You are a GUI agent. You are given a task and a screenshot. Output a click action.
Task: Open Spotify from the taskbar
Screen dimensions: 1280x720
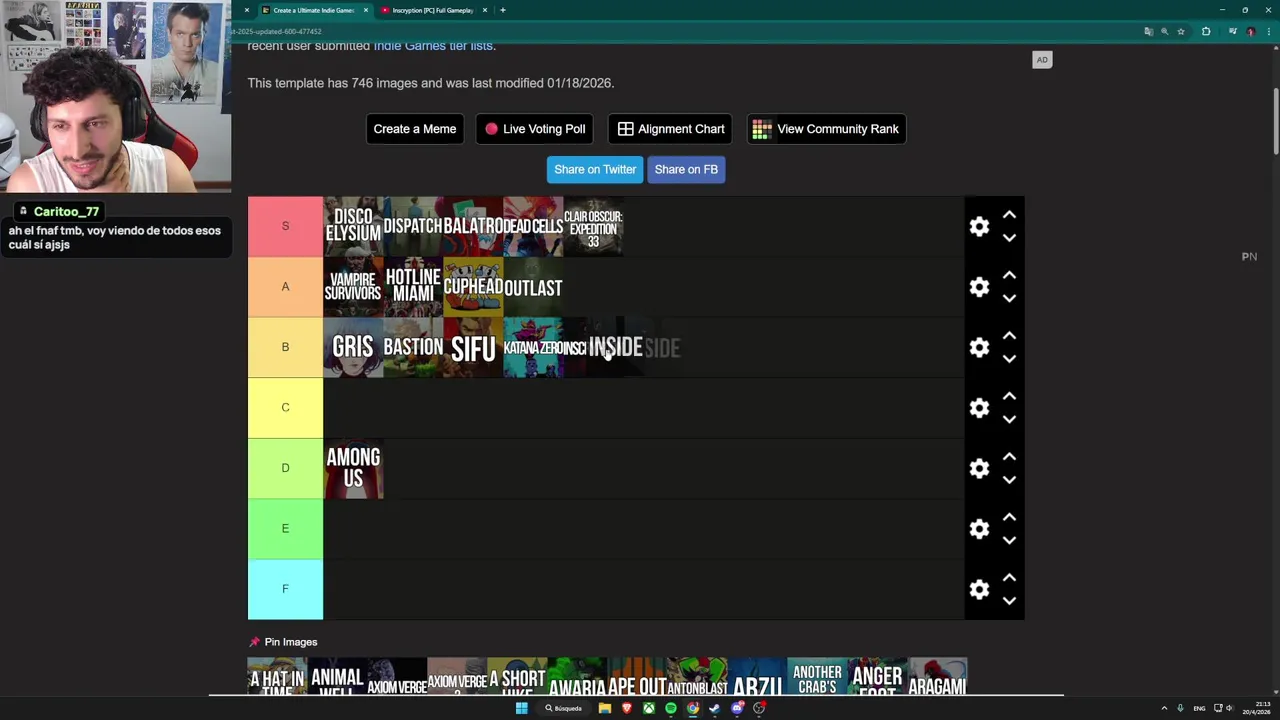pos(671,708)
